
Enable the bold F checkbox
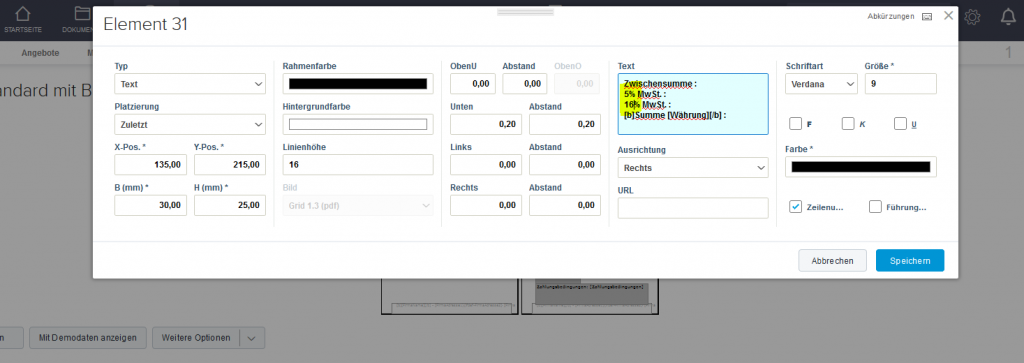point(795,123)
